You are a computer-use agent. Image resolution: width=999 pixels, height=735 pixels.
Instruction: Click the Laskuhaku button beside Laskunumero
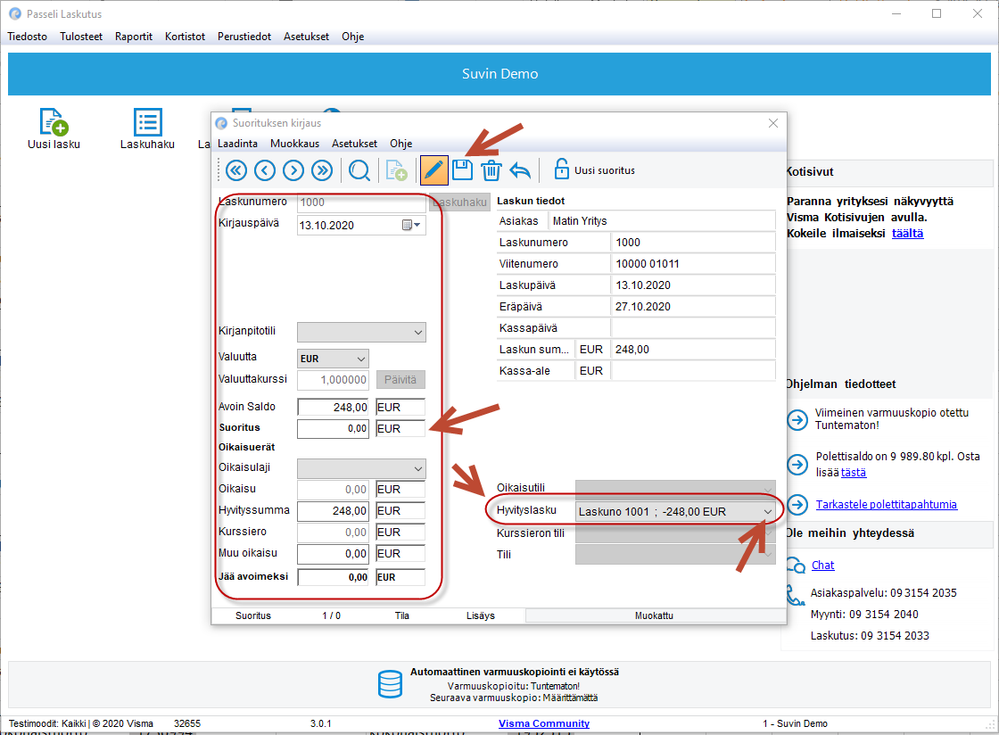click(x=459, y=202)
